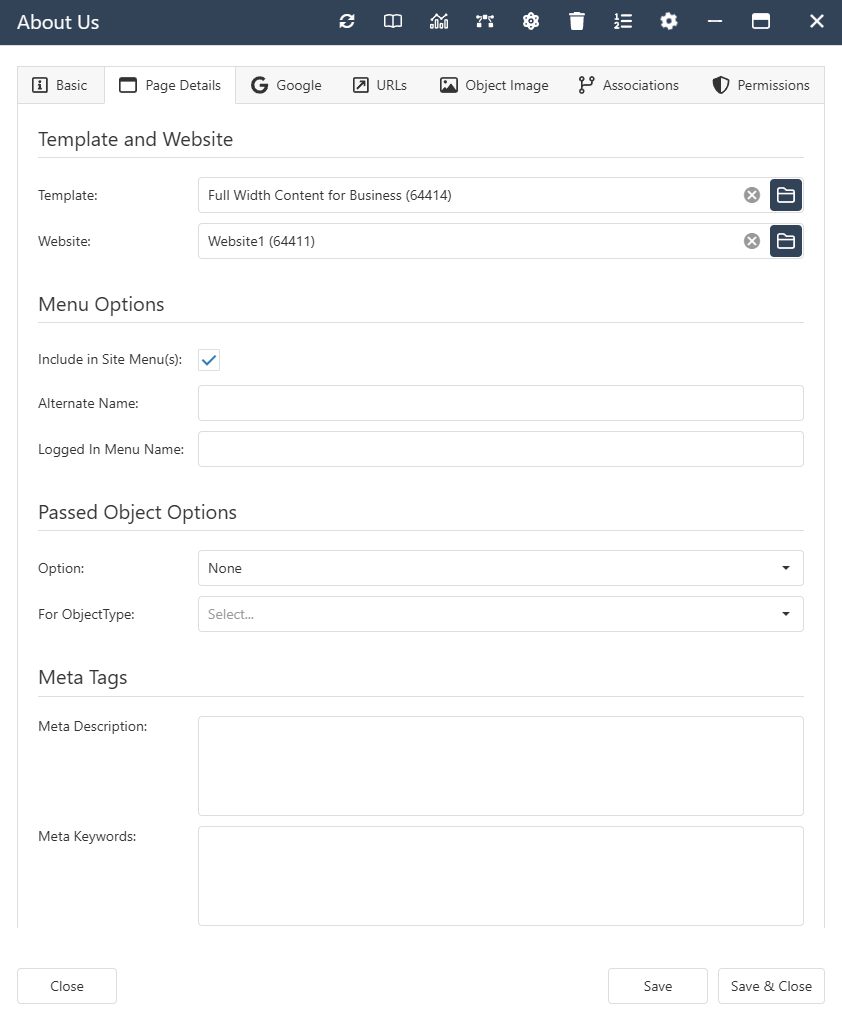Open the Option dropdown showing None
Viewport: 842px width, 1022px height.
click(x=500, y=568)
